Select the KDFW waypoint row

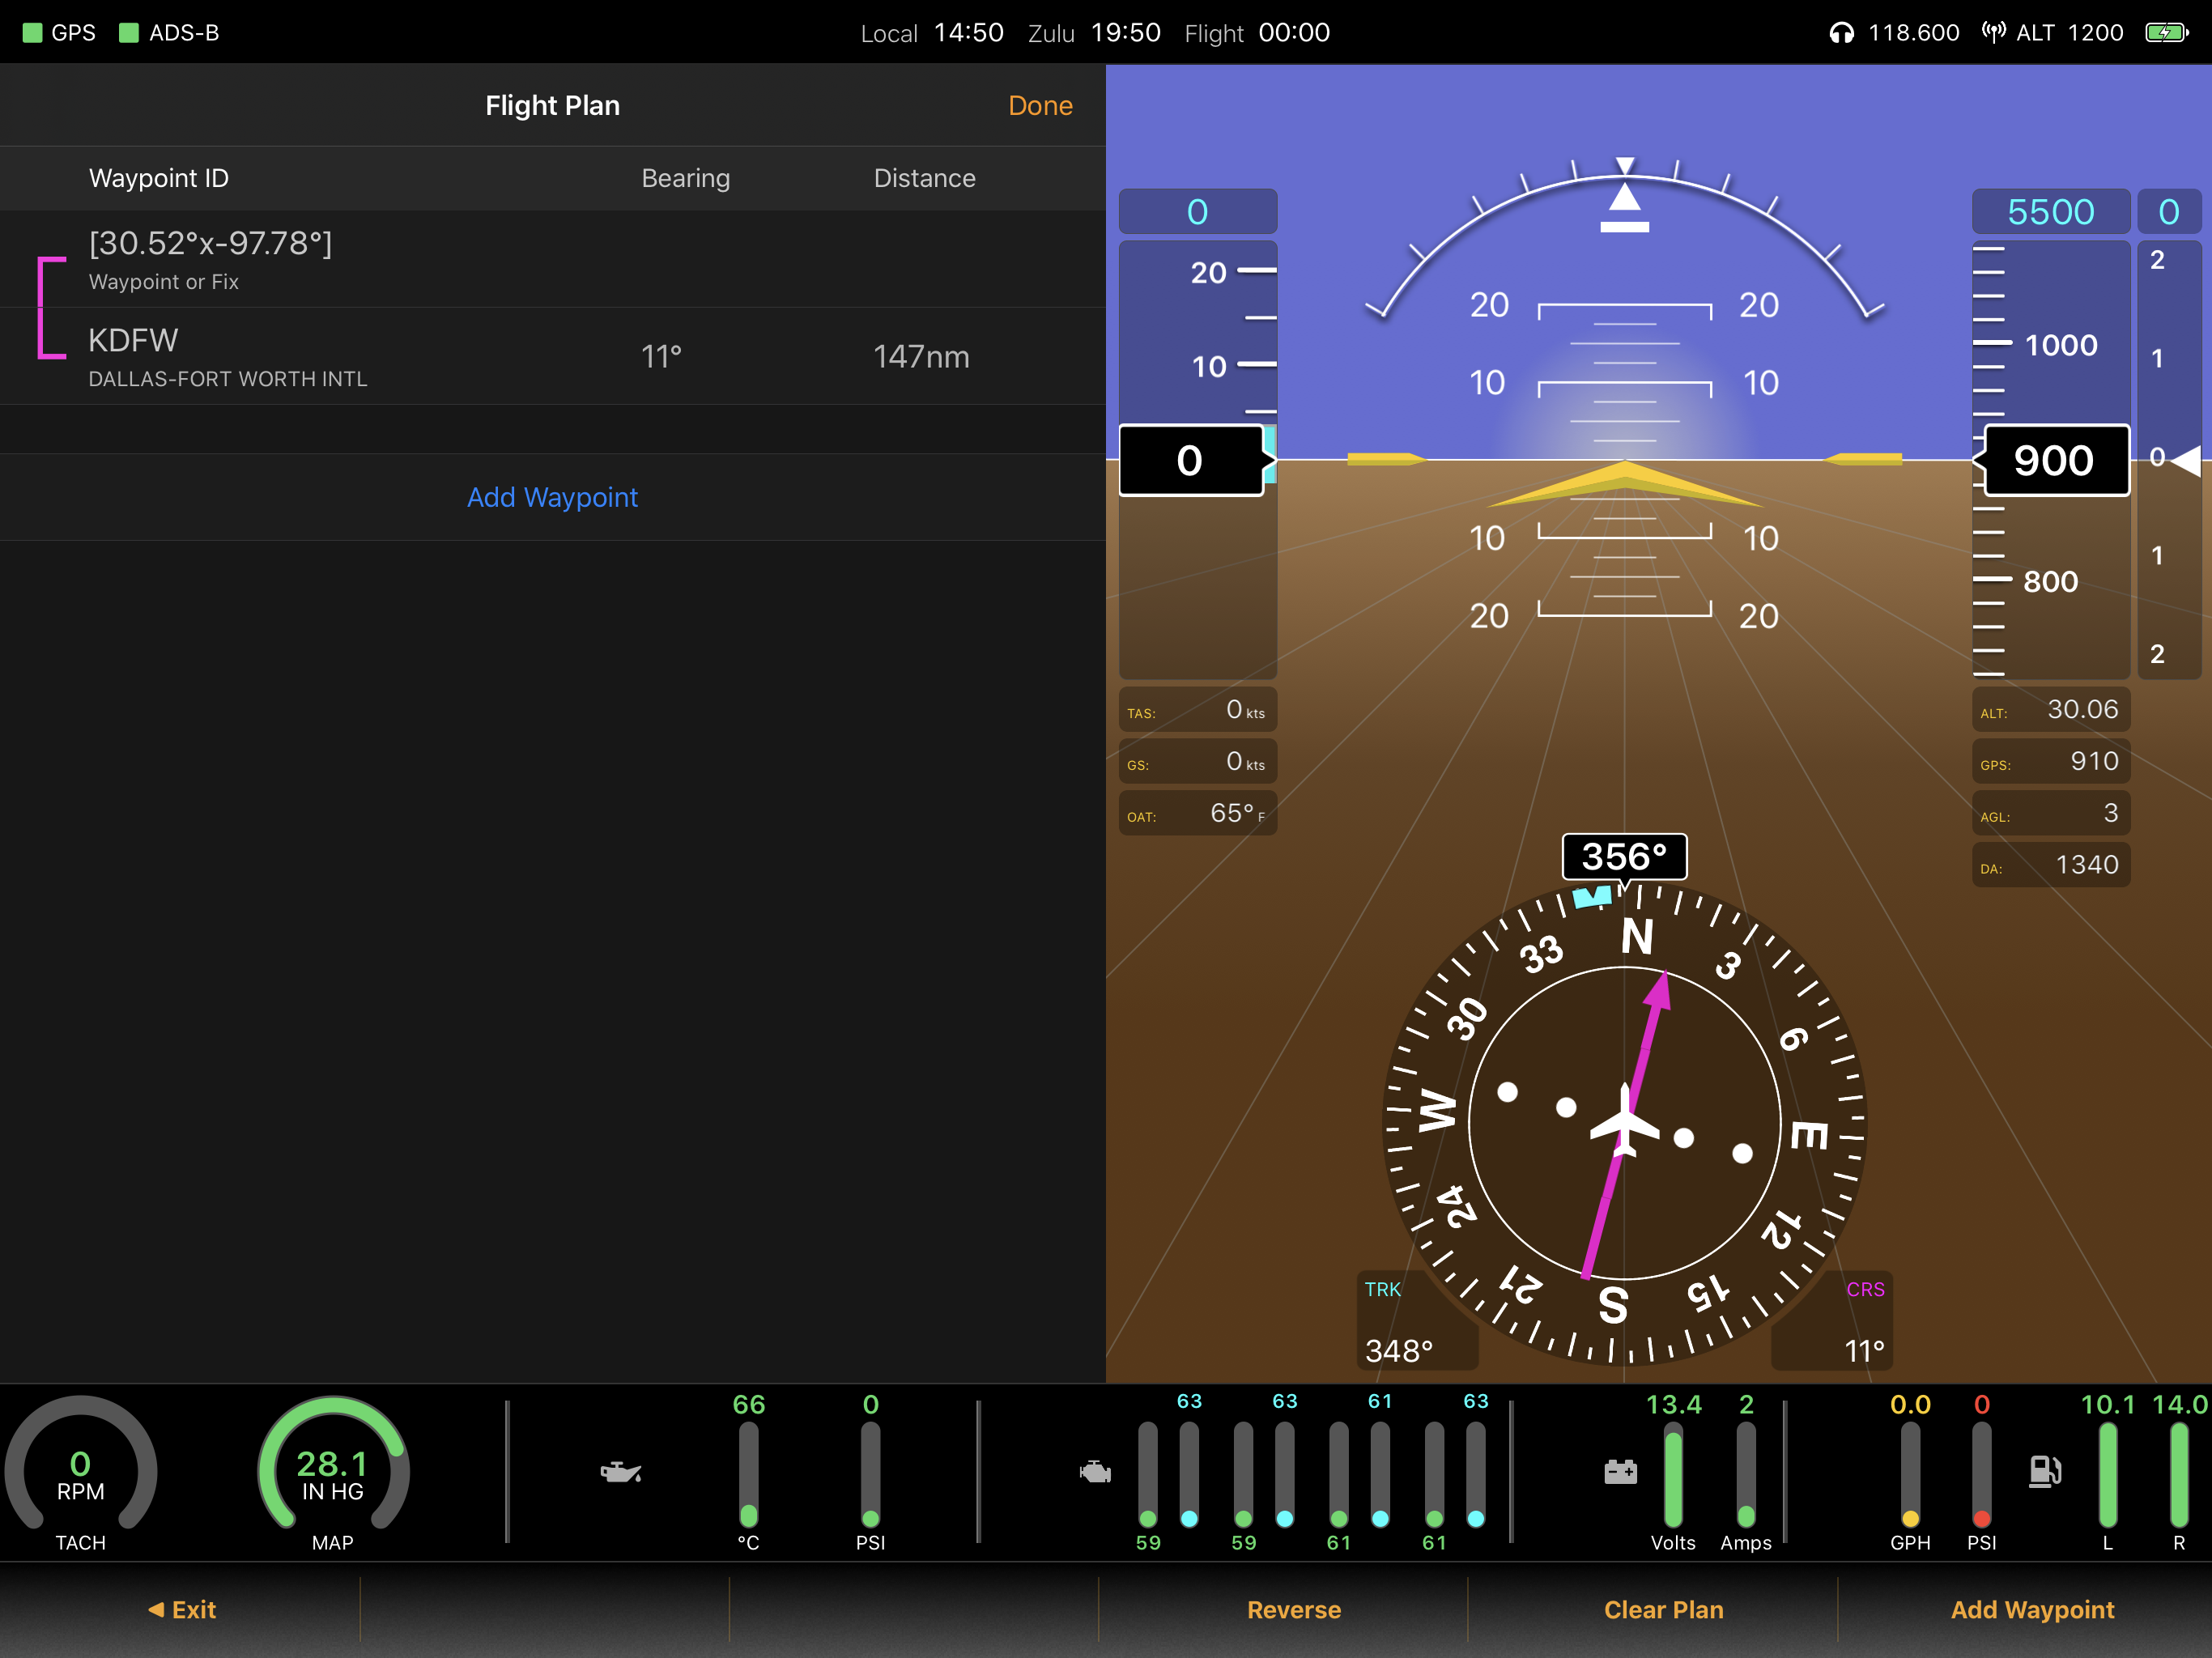coord(552,356)
